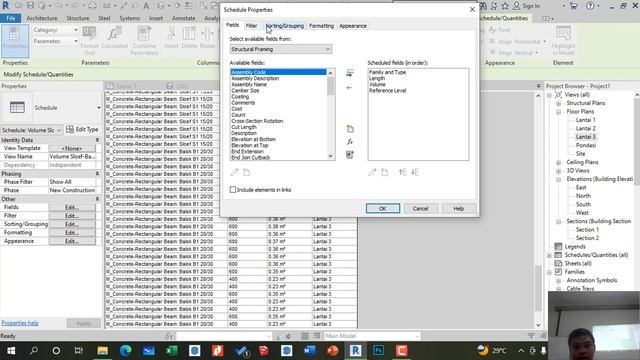Screen dimensions: 640x360
Task: Click Edit button for Sorting/Grouping
Action: [x=72, y=224]
